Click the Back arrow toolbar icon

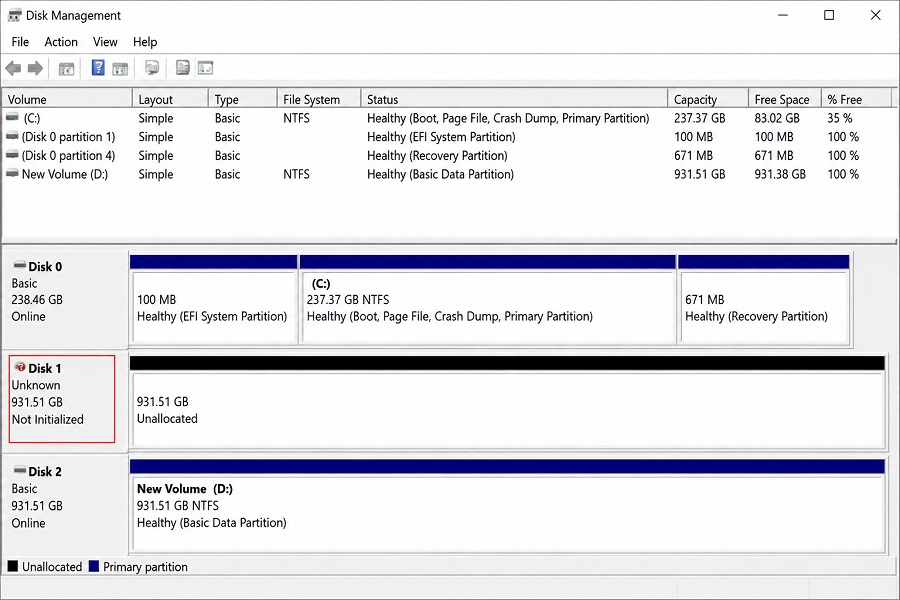13,68
